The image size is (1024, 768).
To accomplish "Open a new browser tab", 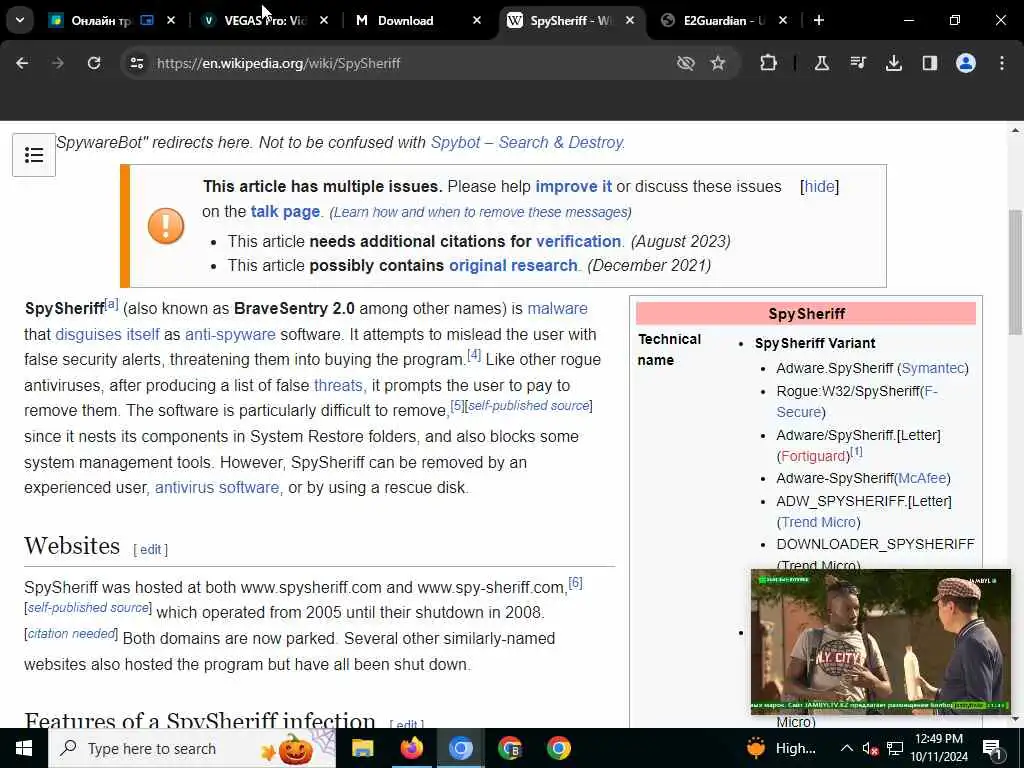I will pyautogui.click(x=819, y=21).
